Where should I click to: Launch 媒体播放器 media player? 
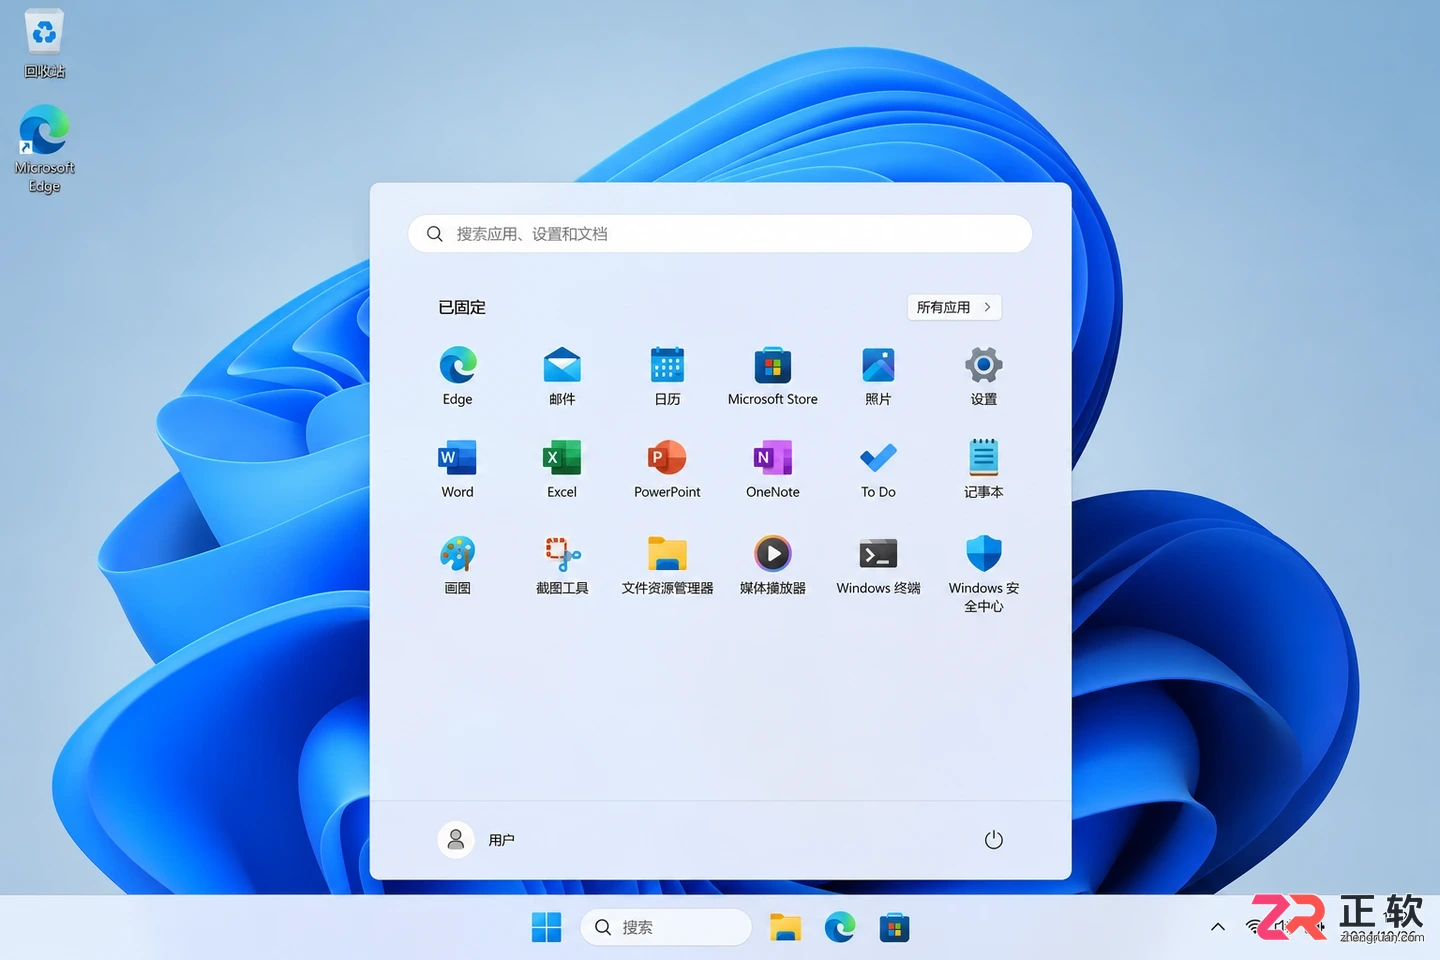[773, 565]
